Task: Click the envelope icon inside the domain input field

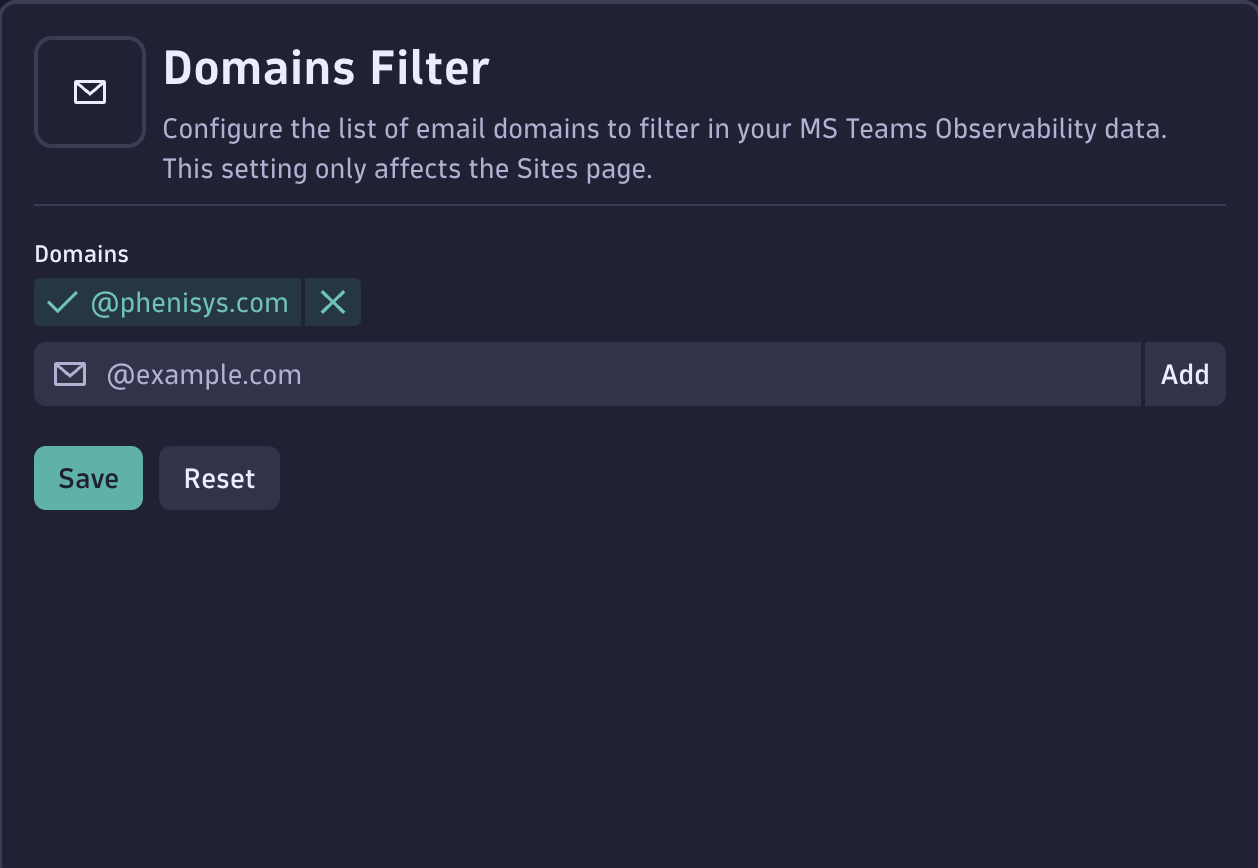Action: pos(70,374)
